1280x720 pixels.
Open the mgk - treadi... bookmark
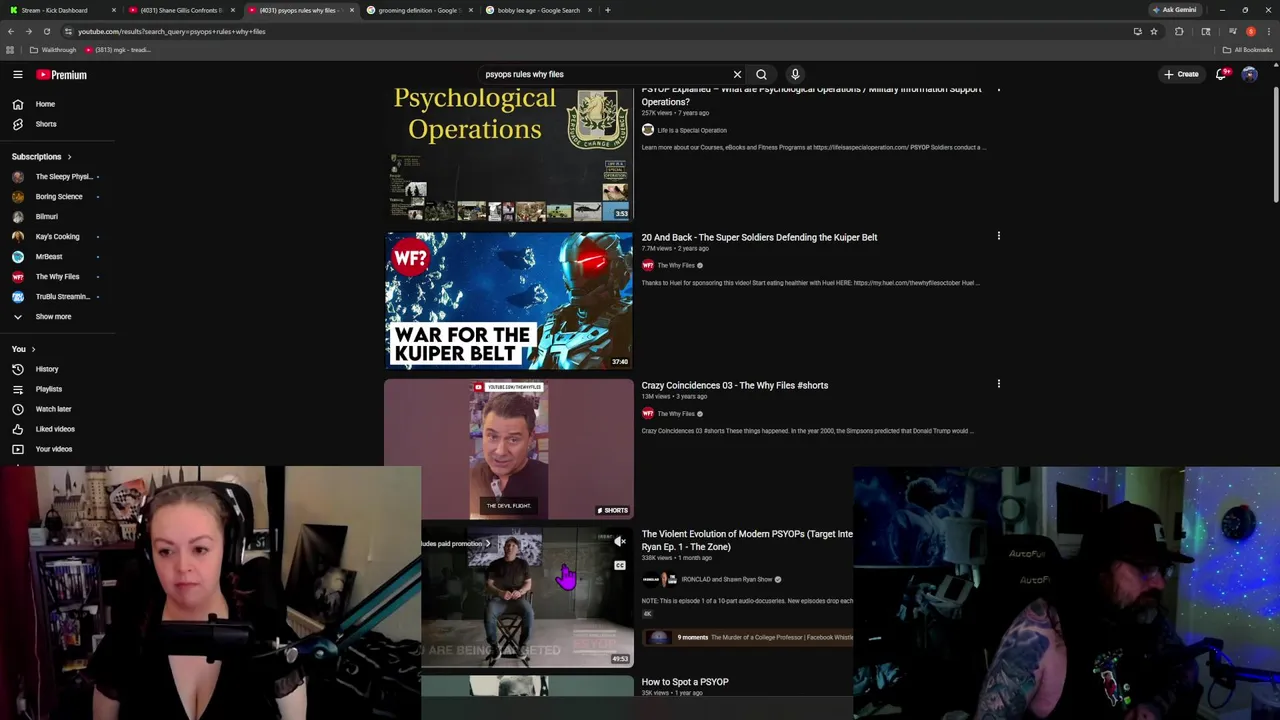coord(118,50)
